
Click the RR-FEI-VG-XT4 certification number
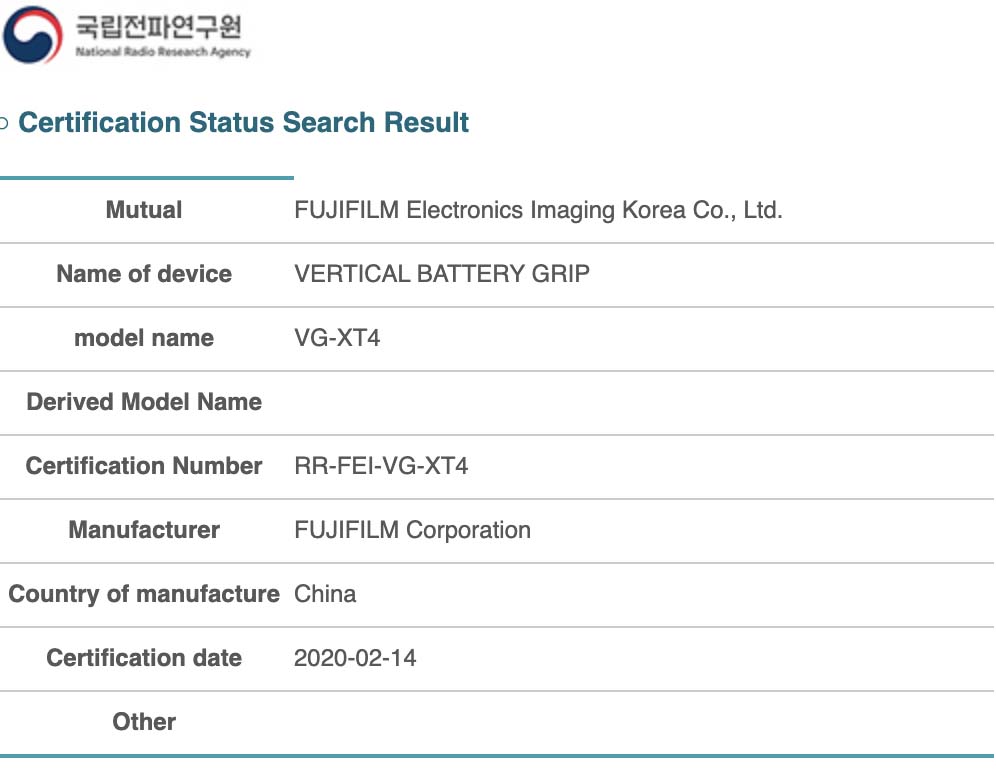381,466
